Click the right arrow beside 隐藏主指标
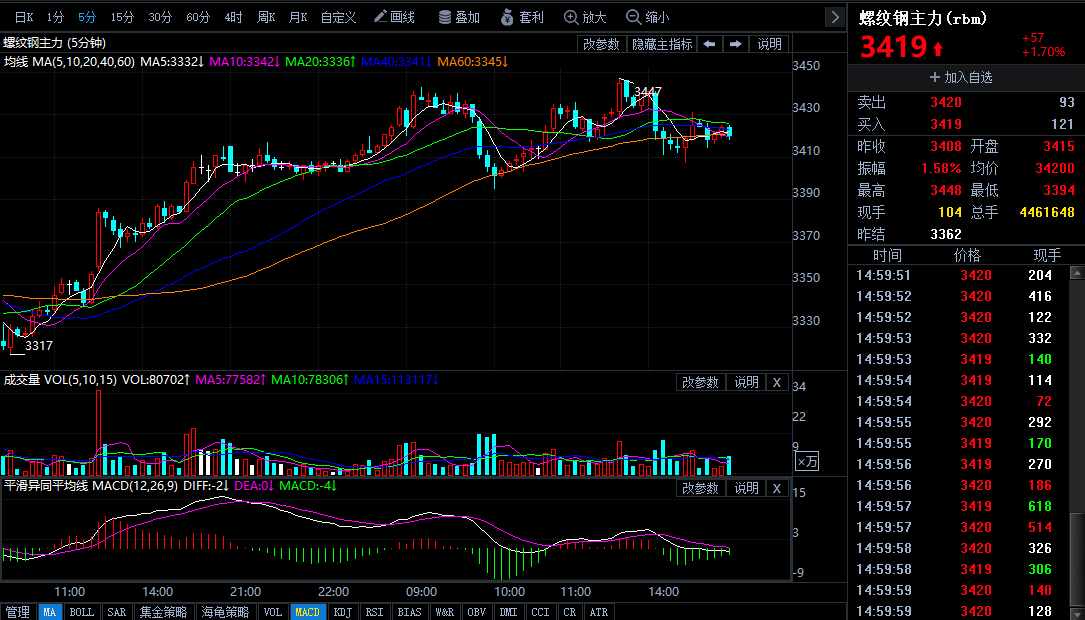The height and width of the screenshot is (620, 1085). coord(735,44)
